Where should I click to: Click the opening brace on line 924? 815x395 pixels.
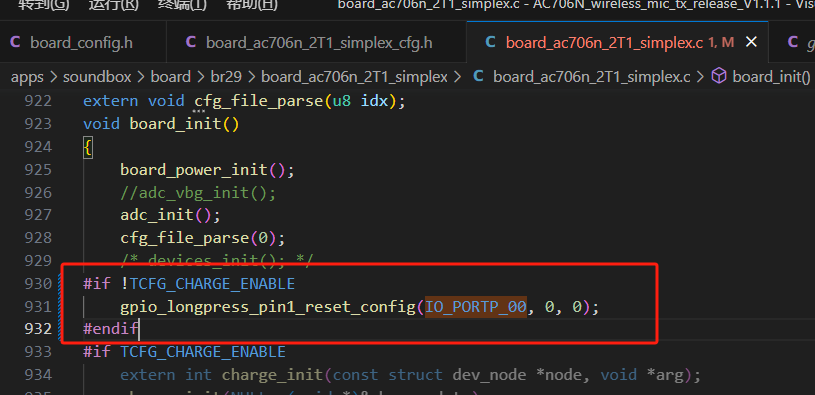click(87, 147)
